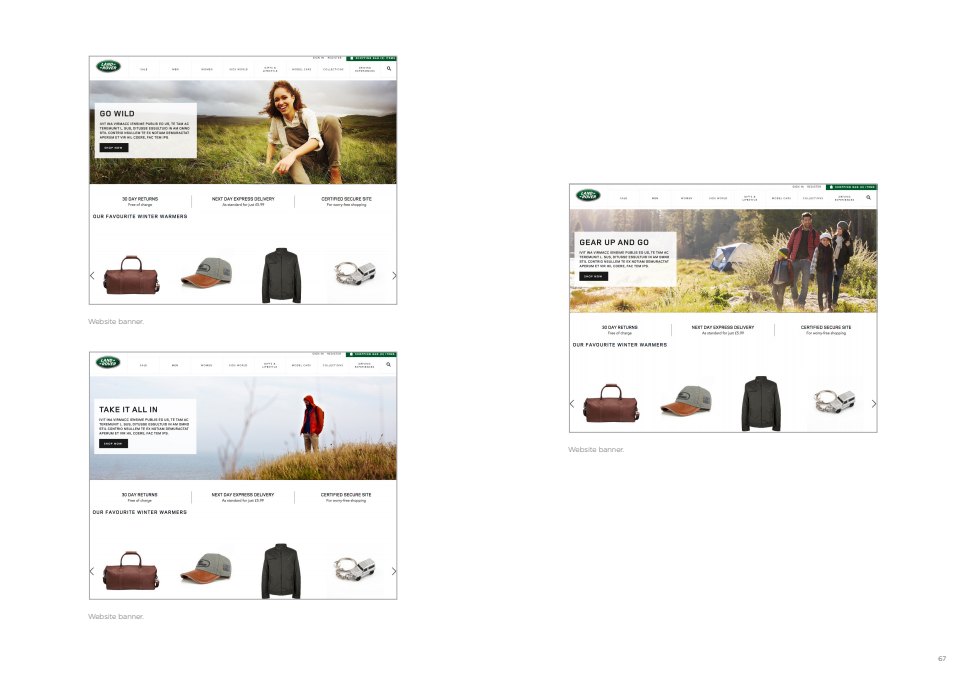Image resolution: width=960 pixels, height=678 pixels.
Task: Select Model Cars menu in Go Wild mockup
Action: click(x=302, y=69)
